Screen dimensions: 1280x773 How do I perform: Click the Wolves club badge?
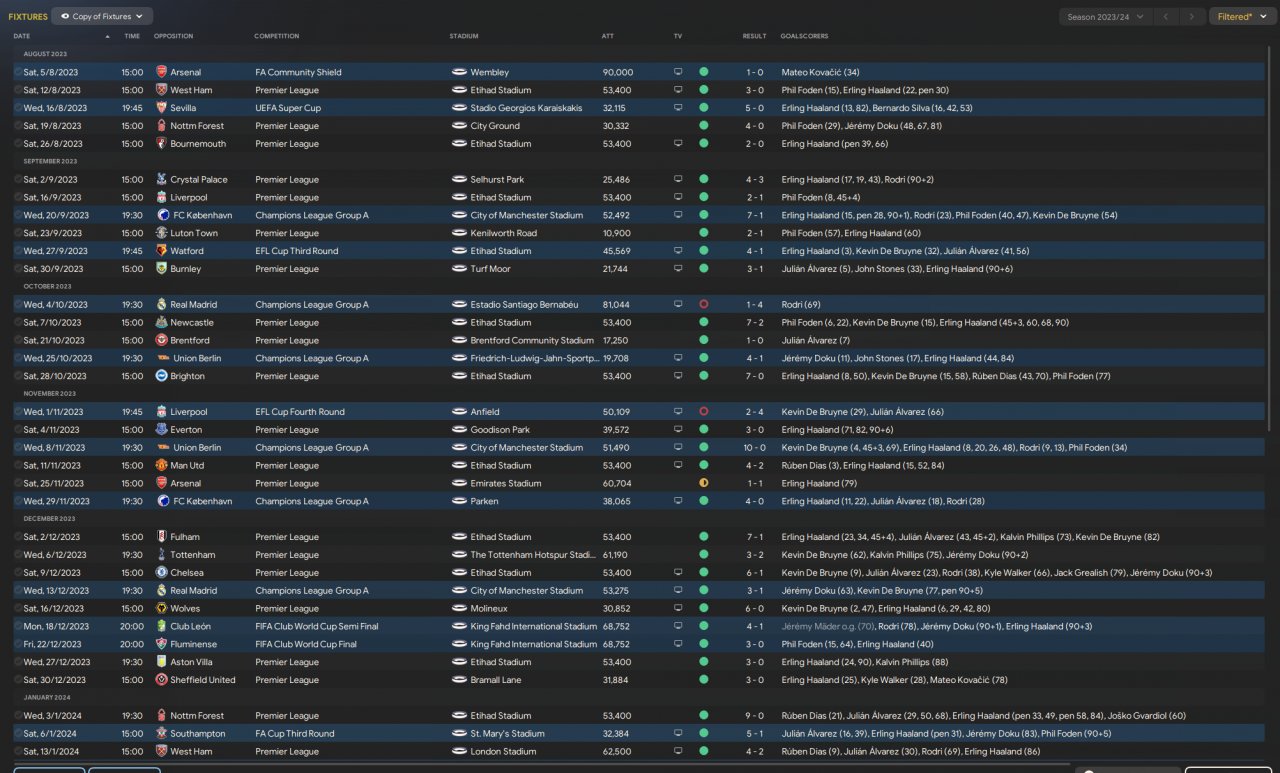162,609
